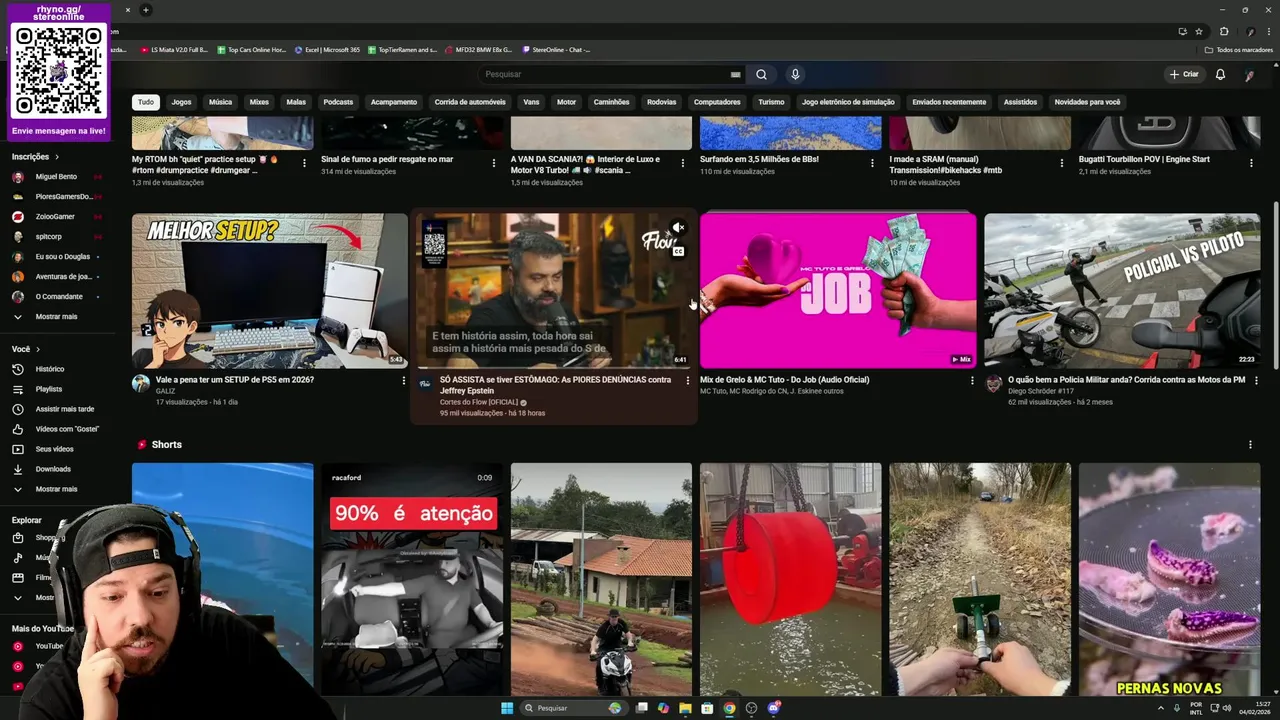Open YouTube notifications bell
The image size is (1280, 720).
(x=1220, y=74)
